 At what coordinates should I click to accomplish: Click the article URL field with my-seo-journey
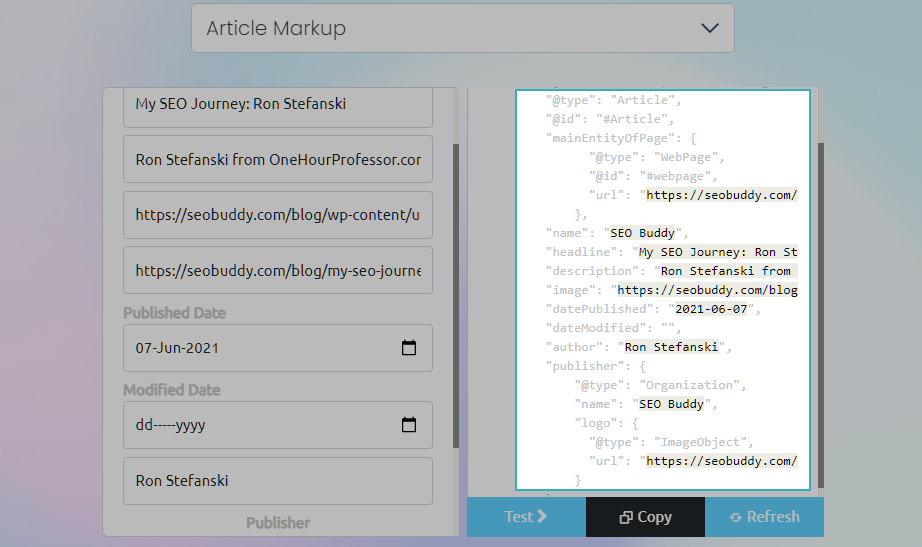tap(278, 271)
